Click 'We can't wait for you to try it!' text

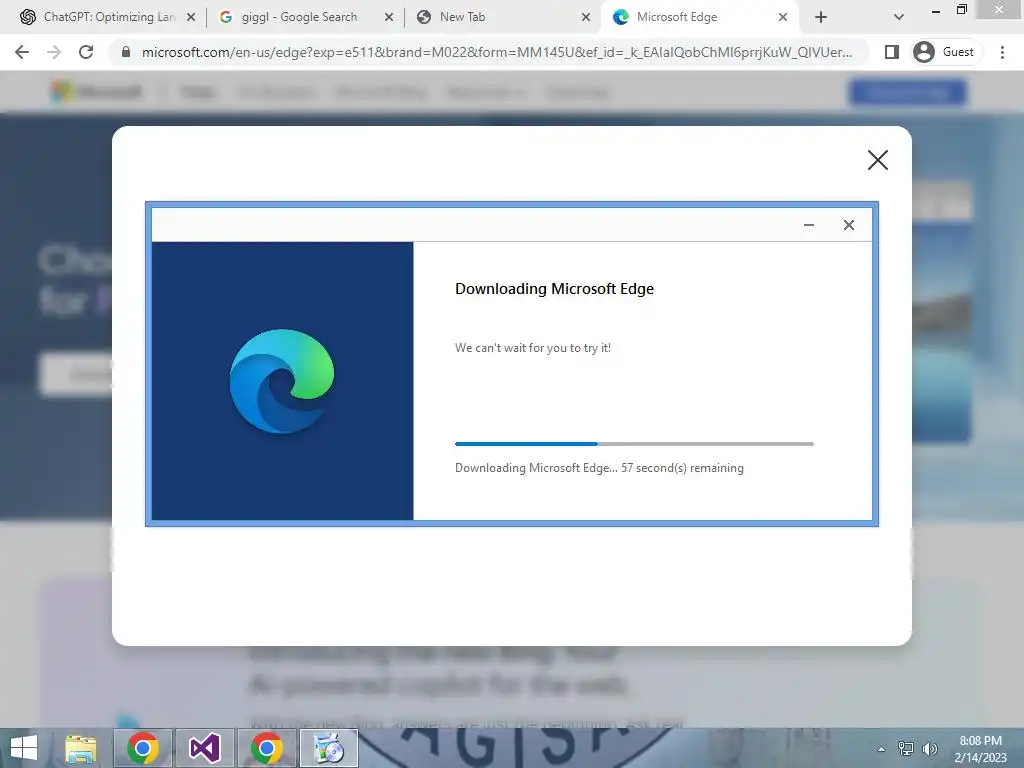tap(533, 348)
